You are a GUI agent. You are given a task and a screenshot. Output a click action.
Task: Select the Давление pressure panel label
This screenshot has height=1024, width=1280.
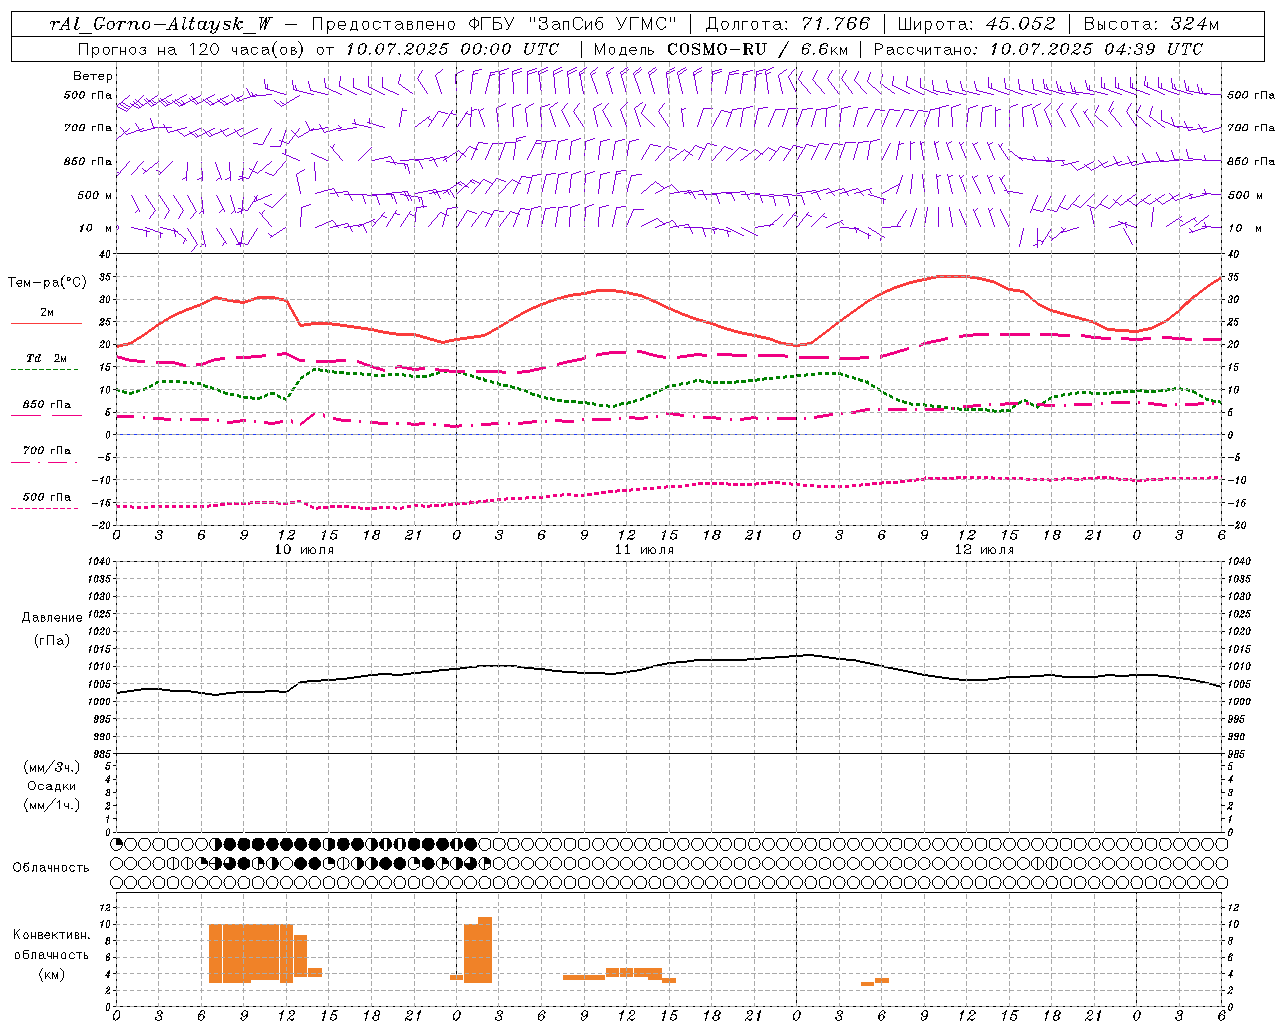point(52,618)
